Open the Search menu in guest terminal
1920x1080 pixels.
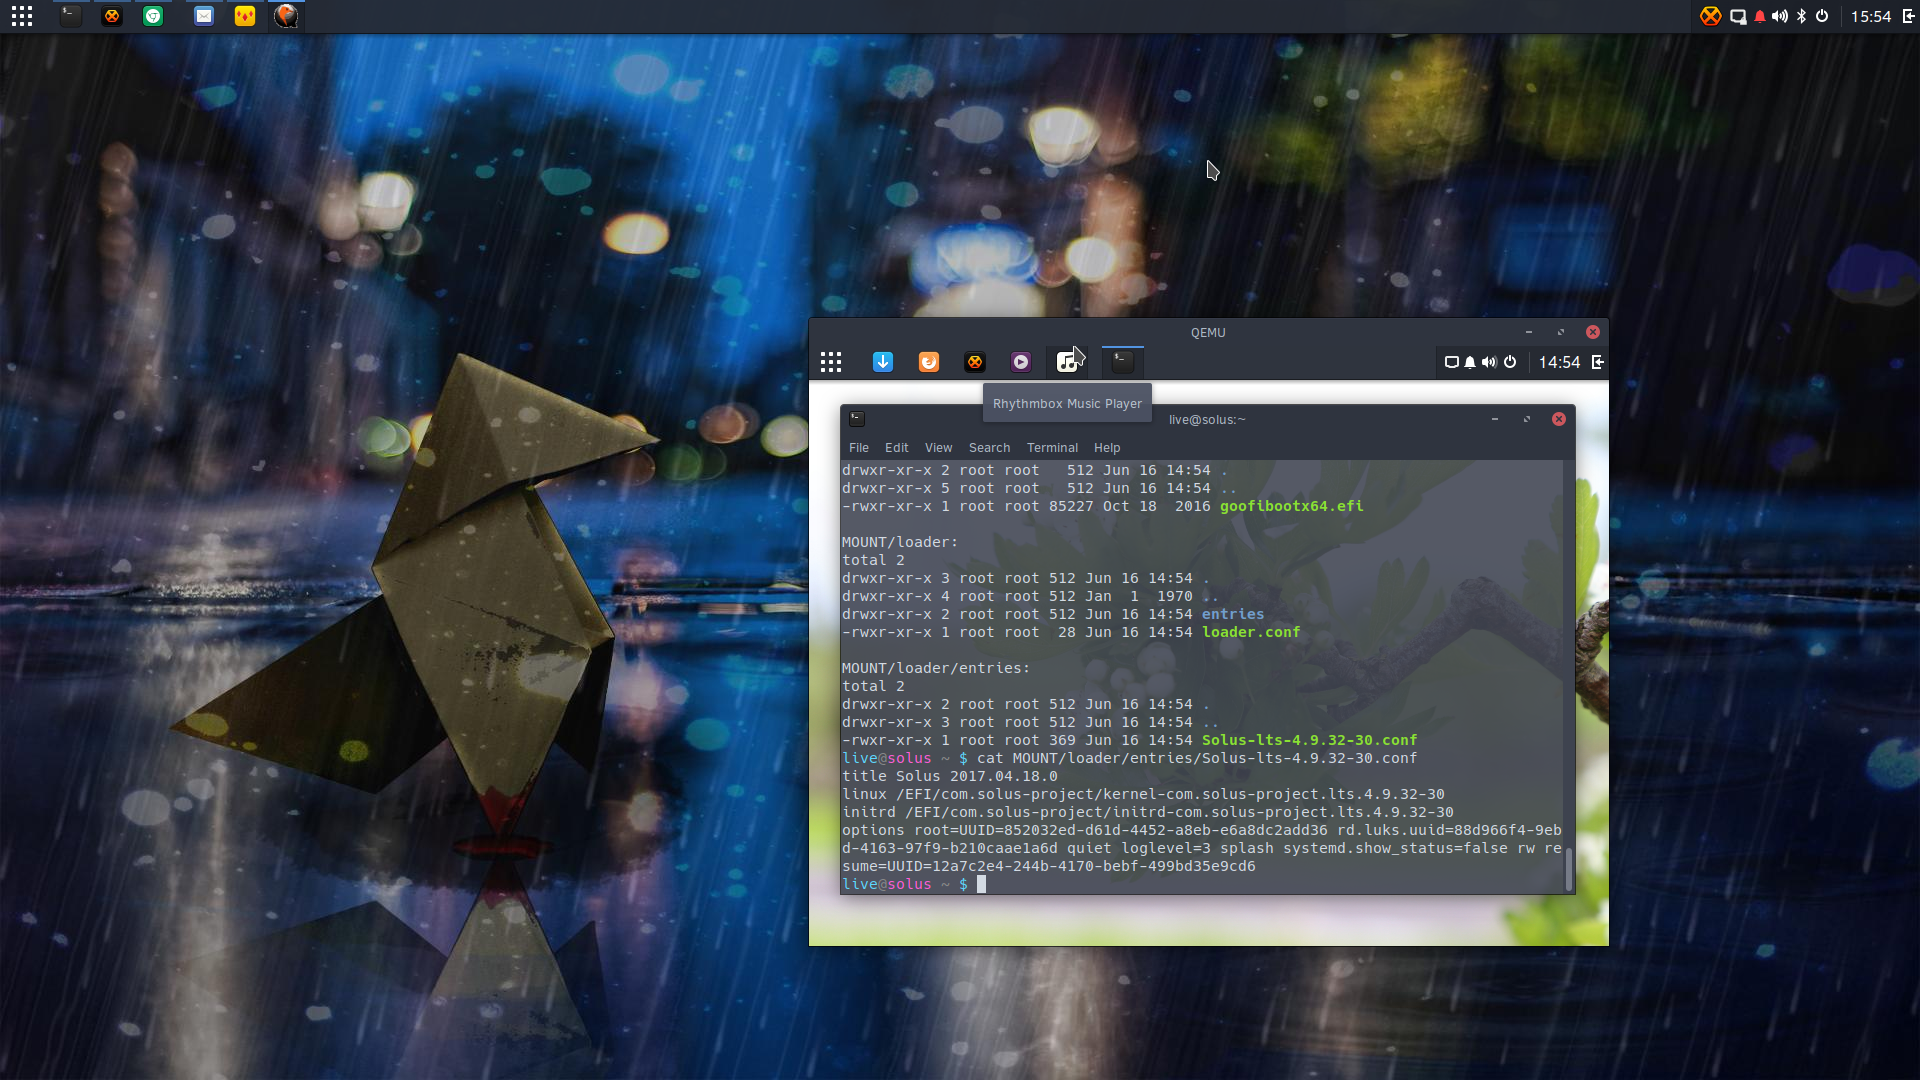coord(989,448)
